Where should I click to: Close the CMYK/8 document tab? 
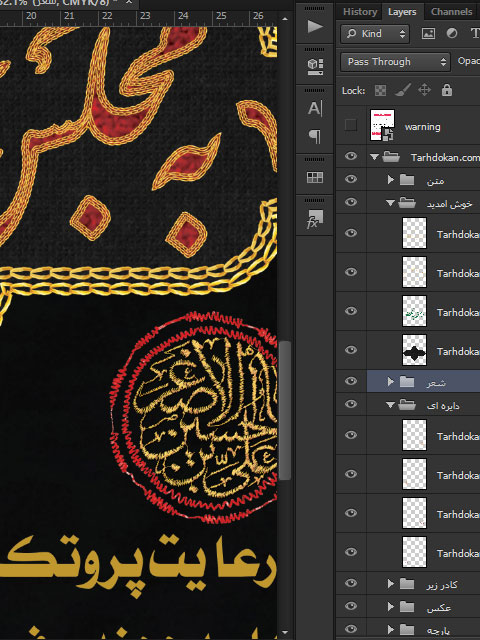click(x=129, y=3)
